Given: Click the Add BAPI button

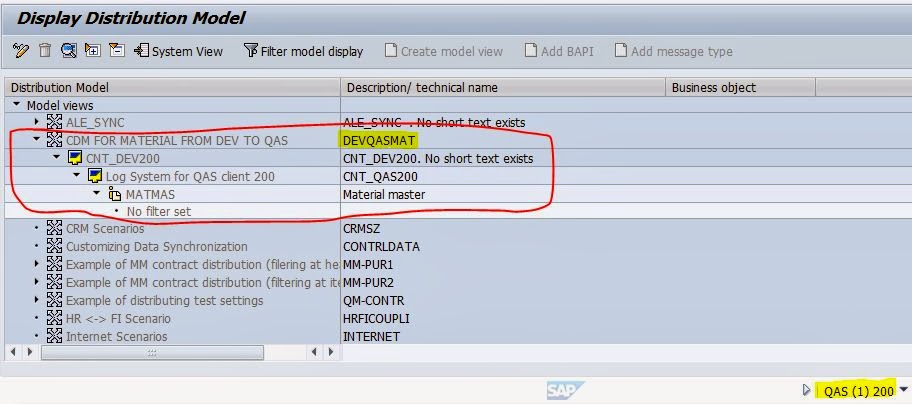Looking at the screenshot, I should 559,51.
